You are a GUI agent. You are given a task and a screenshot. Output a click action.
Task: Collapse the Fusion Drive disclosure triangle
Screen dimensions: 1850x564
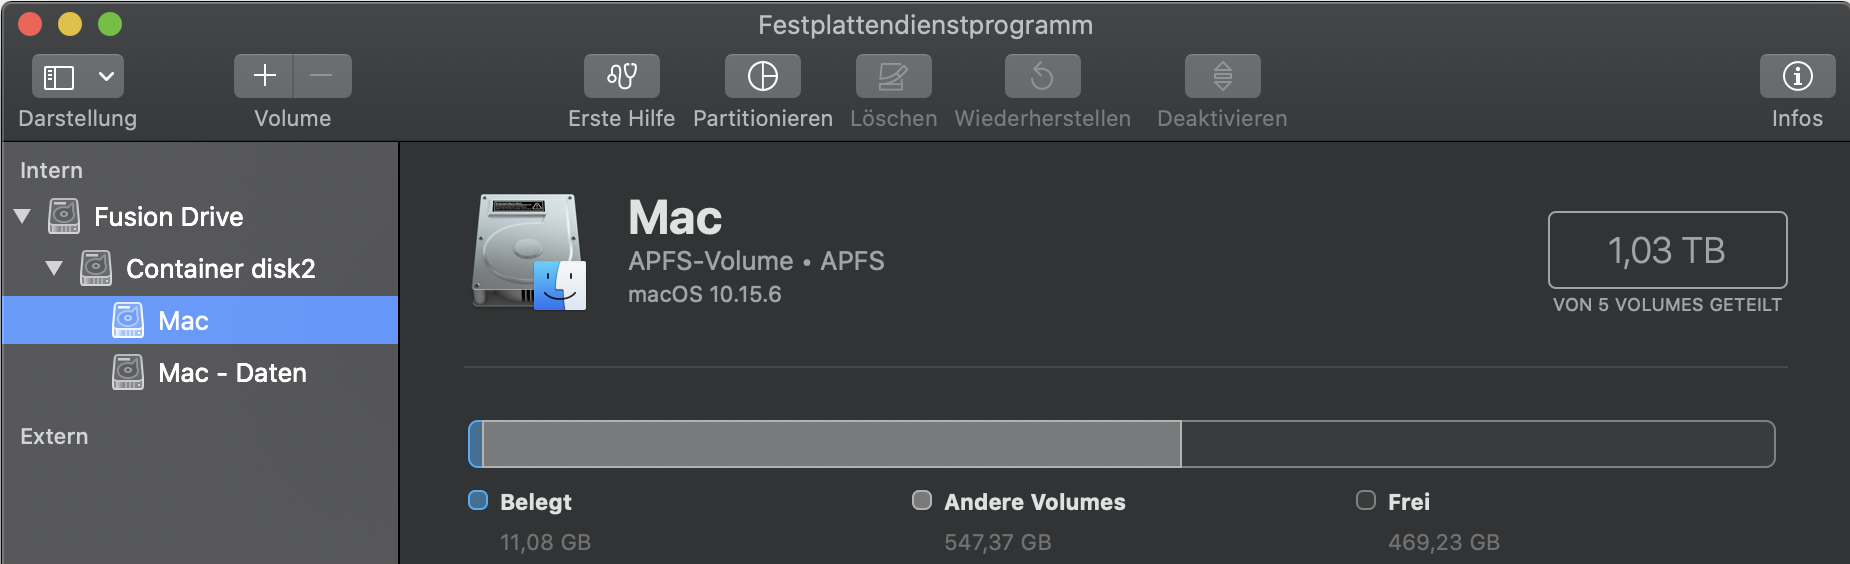click(23, 216)
